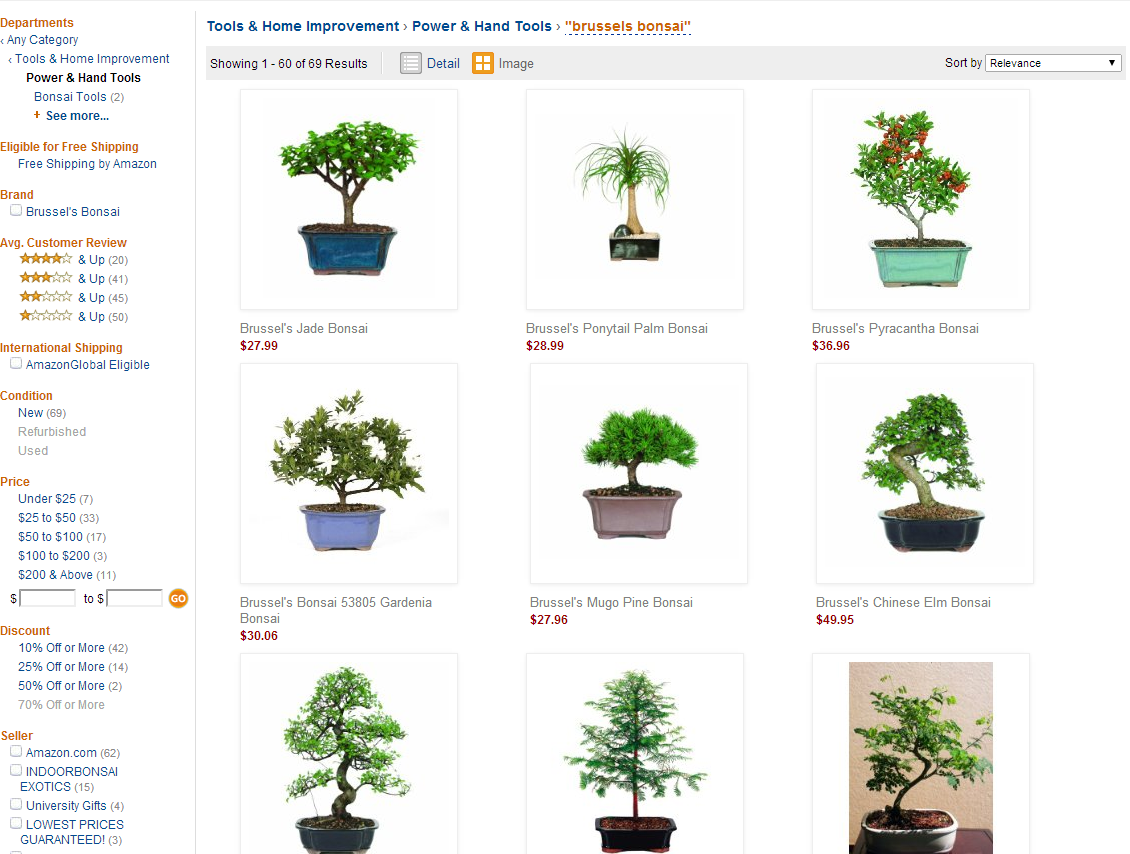Image resolution: width=1130 pixels, height=854 pixels.
Task: Open Tools & Home Improvement breadcrumb
Action: click(x=303, y=26)
